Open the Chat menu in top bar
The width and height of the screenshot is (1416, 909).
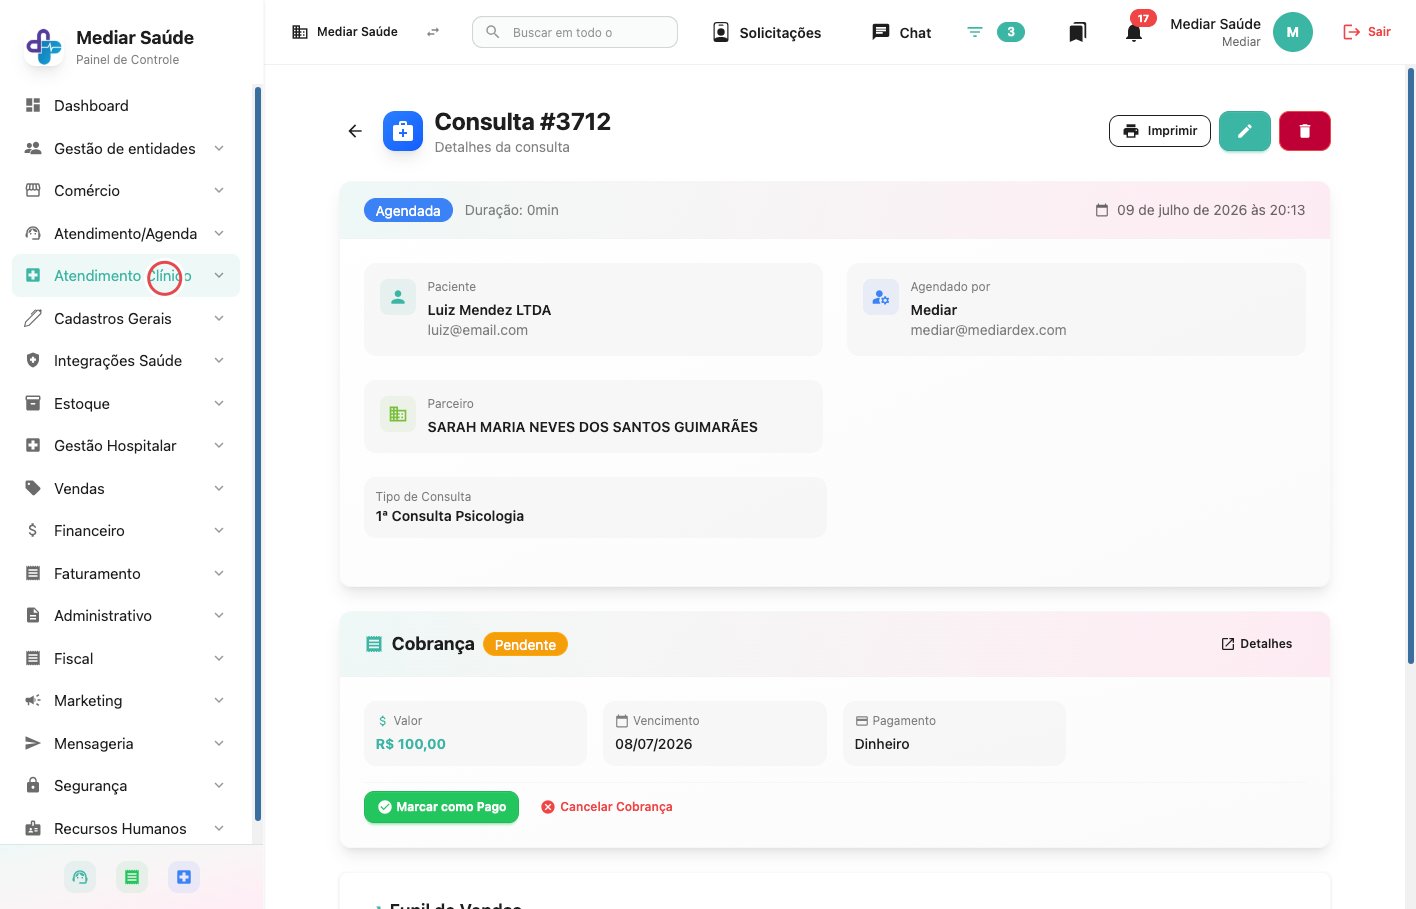pos(901,32)
